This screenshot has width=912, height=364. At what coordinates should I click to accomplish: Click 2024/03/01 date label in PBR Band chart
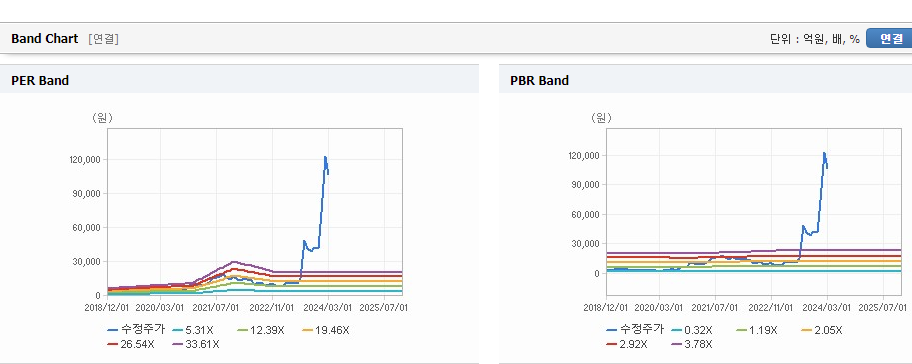coord(828,307)
